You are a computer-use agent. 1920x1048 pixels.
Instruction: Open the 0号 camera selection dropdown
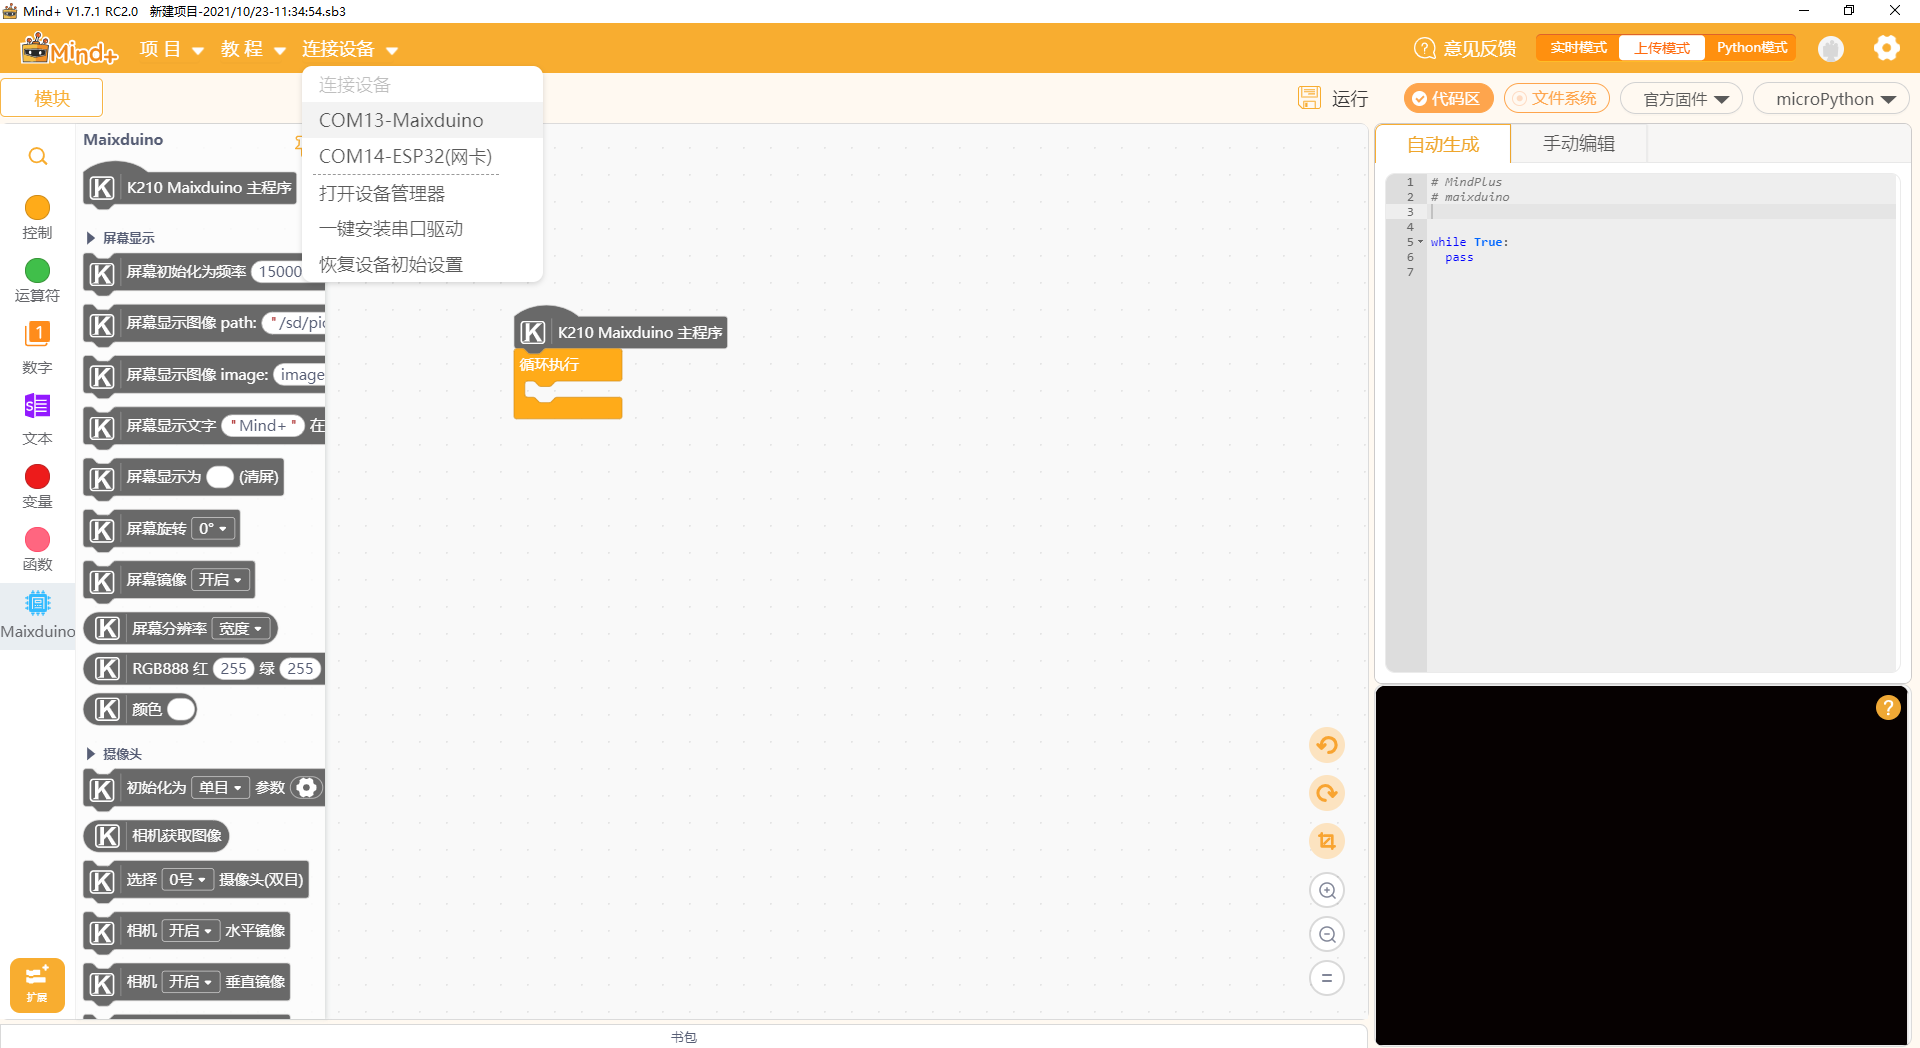187,880
